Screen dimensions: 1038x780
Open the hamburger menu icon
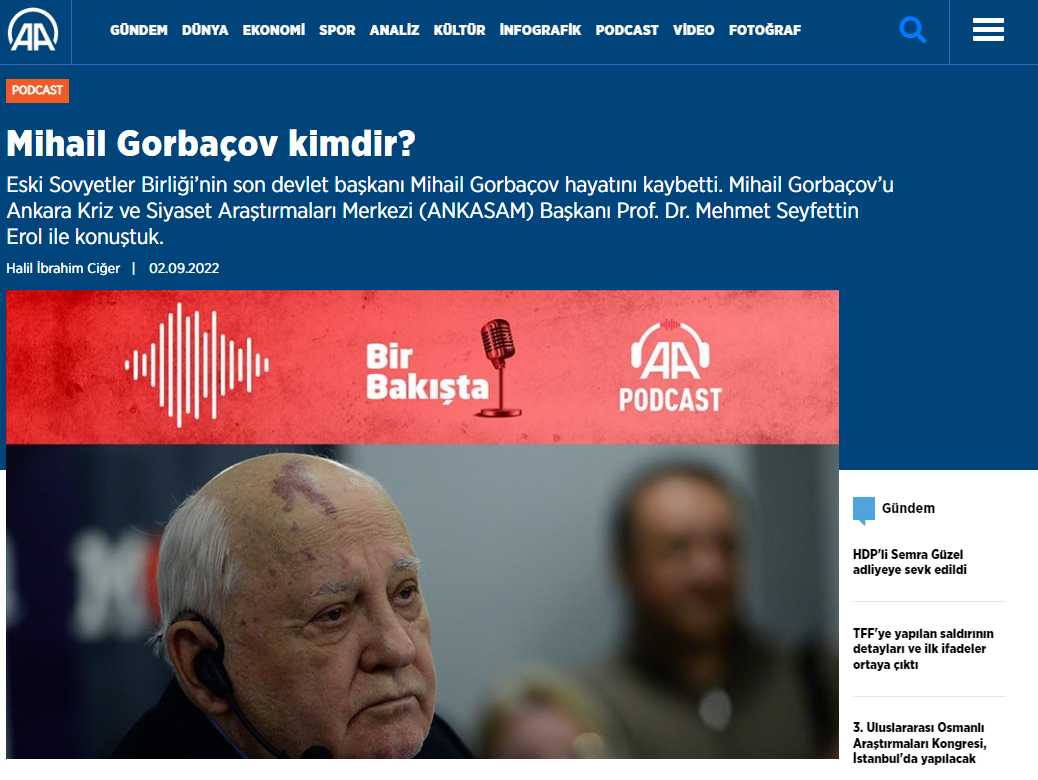pos(988,30)
